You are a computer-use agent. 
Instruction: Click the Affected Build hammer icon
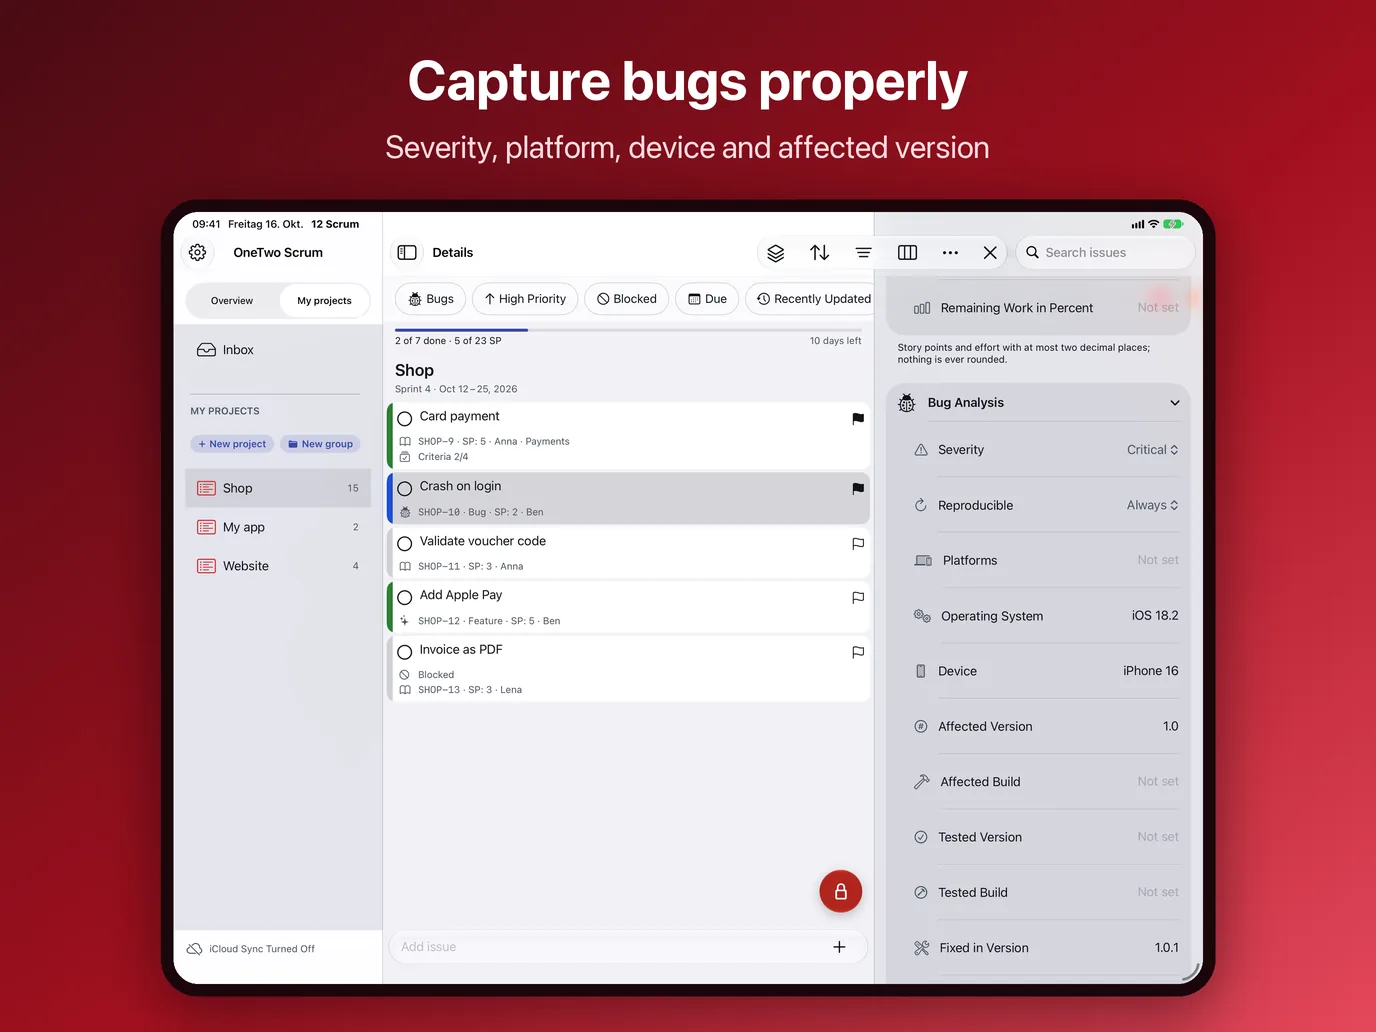(x=922, y=782)
